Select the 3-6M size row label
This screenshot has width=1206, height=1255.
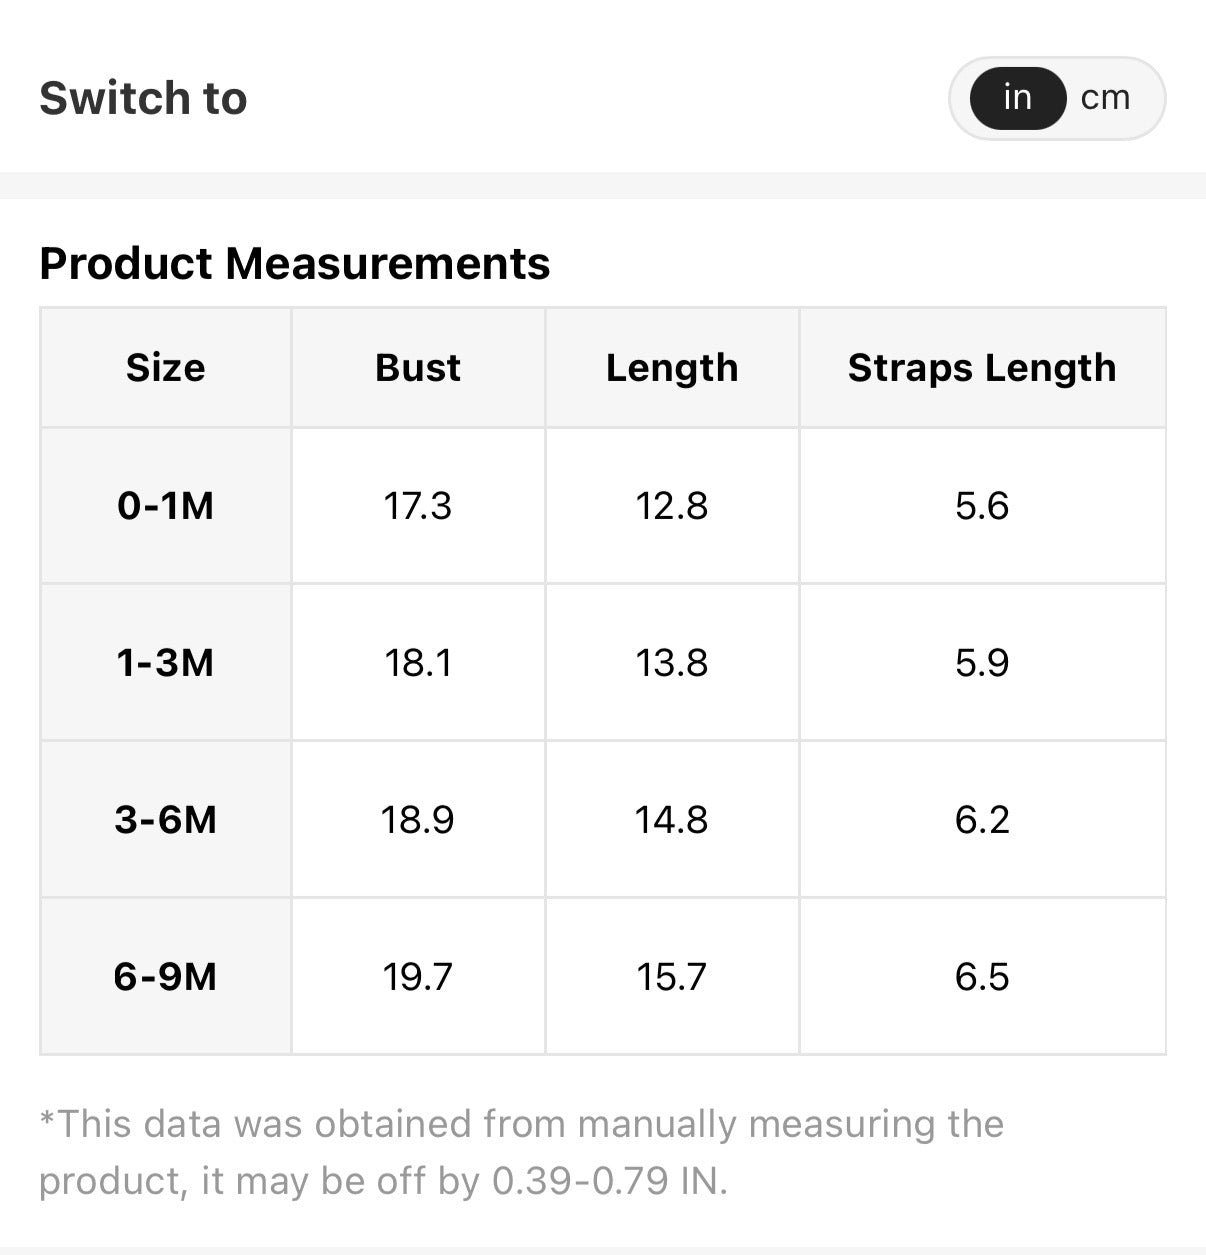click(166, 820)
